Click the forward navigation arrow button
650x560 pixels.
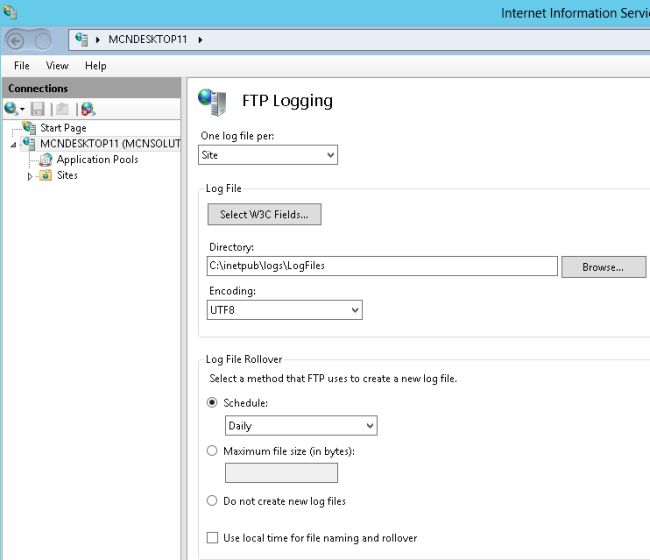point(43,41)
